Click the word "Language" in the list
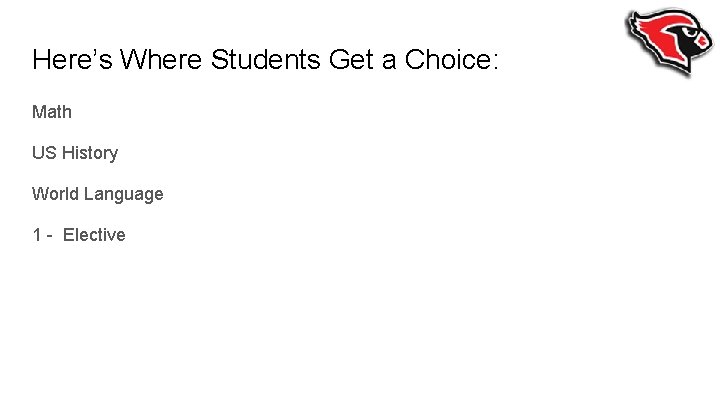This screenshot has width=720, height=405. (123, 194)
